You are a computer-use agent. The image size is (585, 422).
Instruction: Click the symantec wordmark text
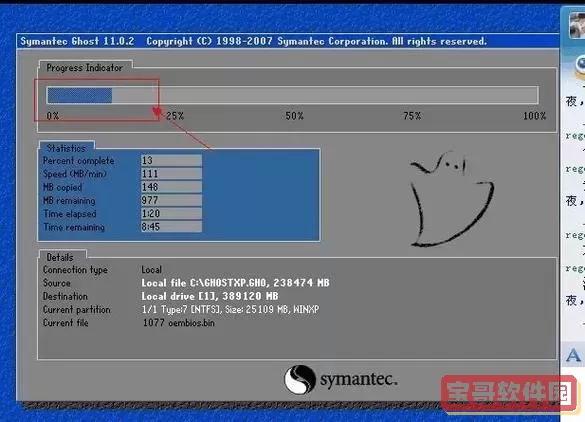tap(359, 379)
